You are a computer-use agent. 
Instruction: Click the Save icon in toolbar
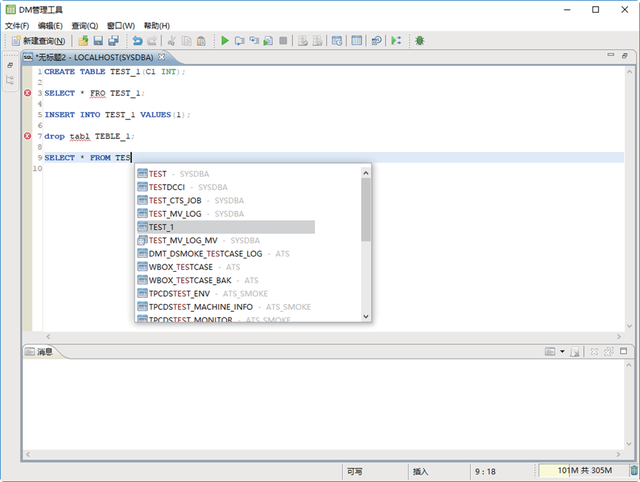tap(99, 41)
